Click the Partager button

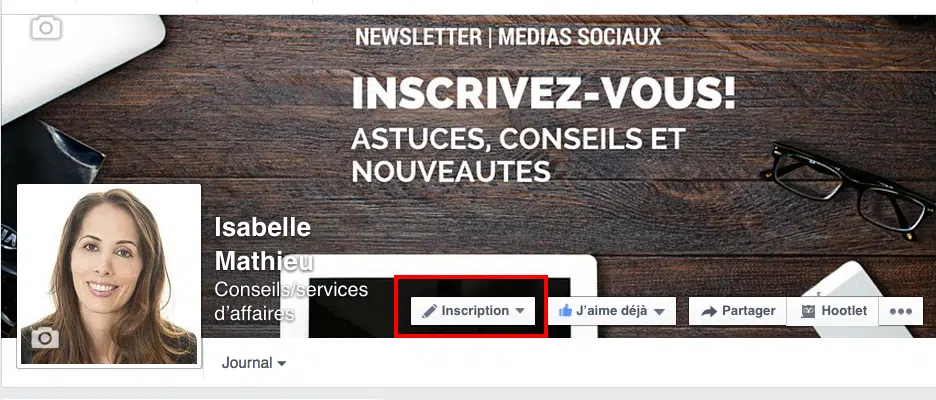(738, 311)
